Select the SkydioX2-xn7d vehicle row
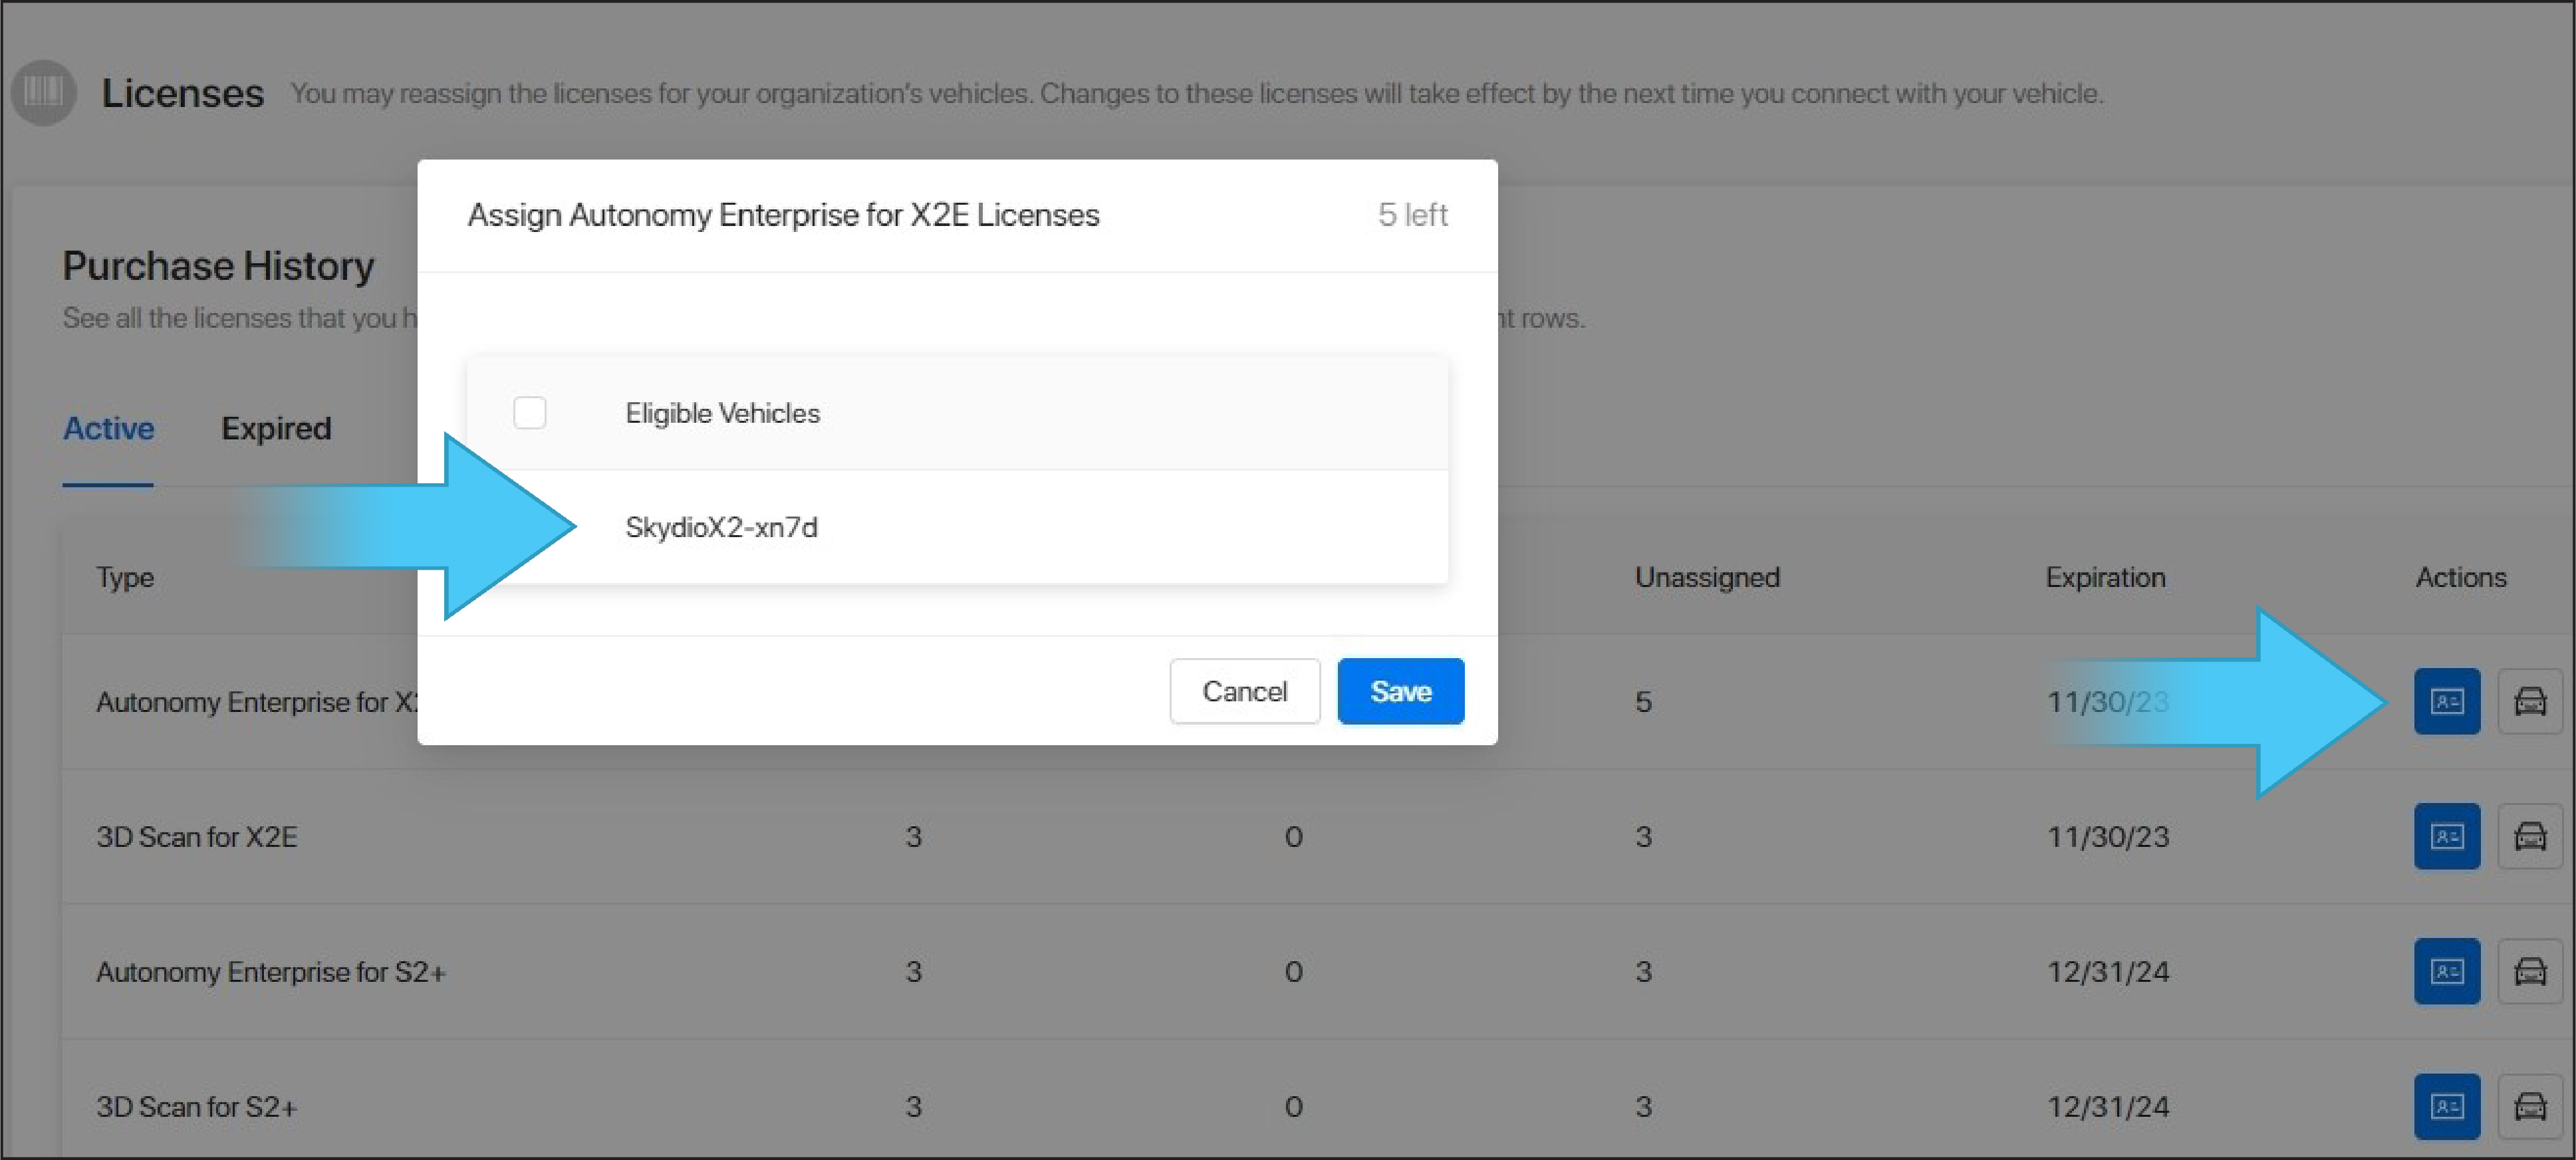 point(720,527)
